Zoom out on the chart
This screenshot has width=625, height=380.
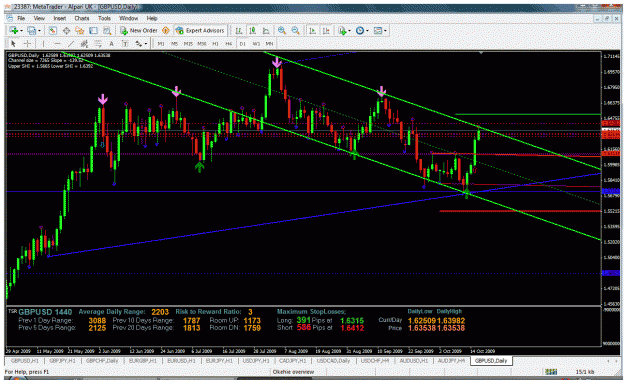295,31
